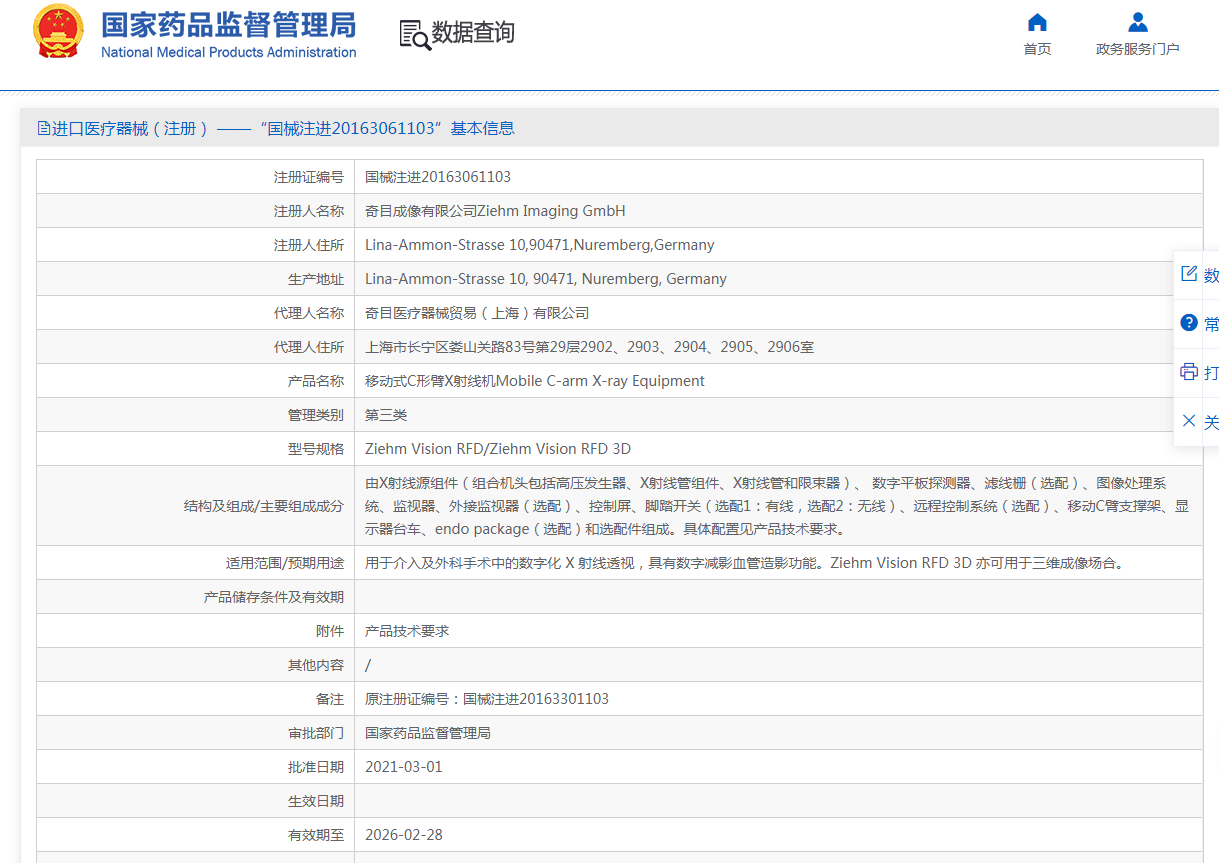Screen dimensions: 1219x863
Task: Select 上海市长宁区娄山关路83号 address
Action: (589, 347)
